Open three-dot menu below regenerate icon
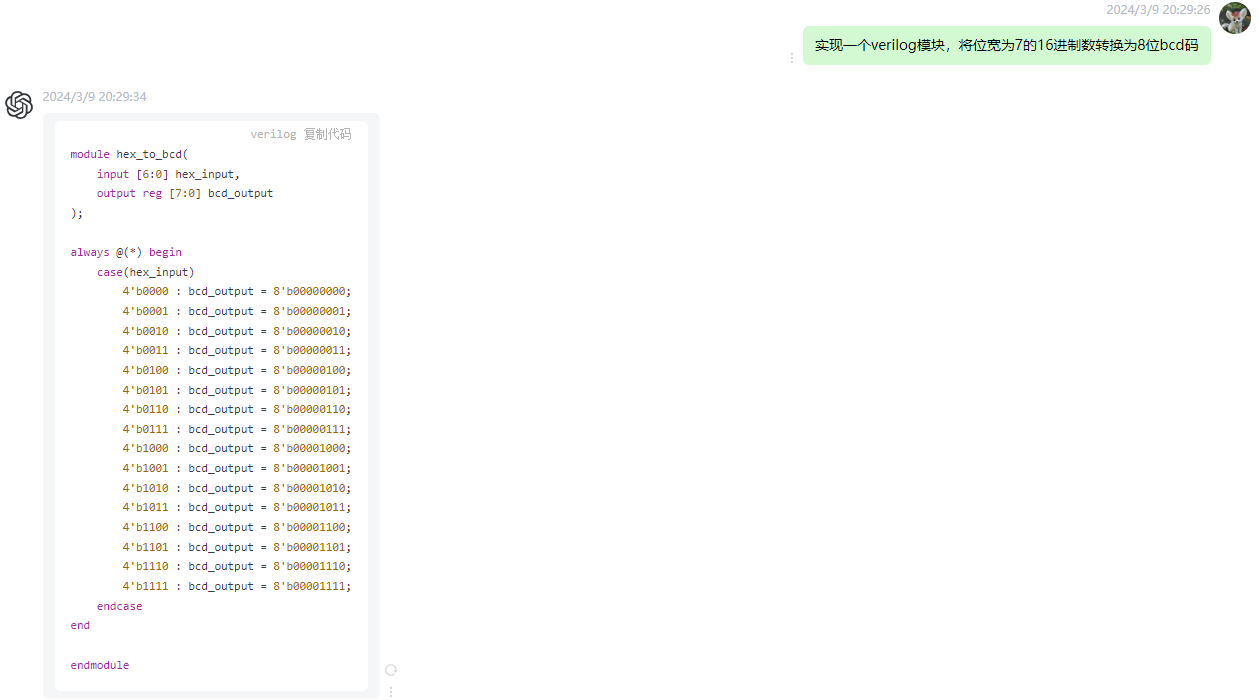 [x=391, y=691]
